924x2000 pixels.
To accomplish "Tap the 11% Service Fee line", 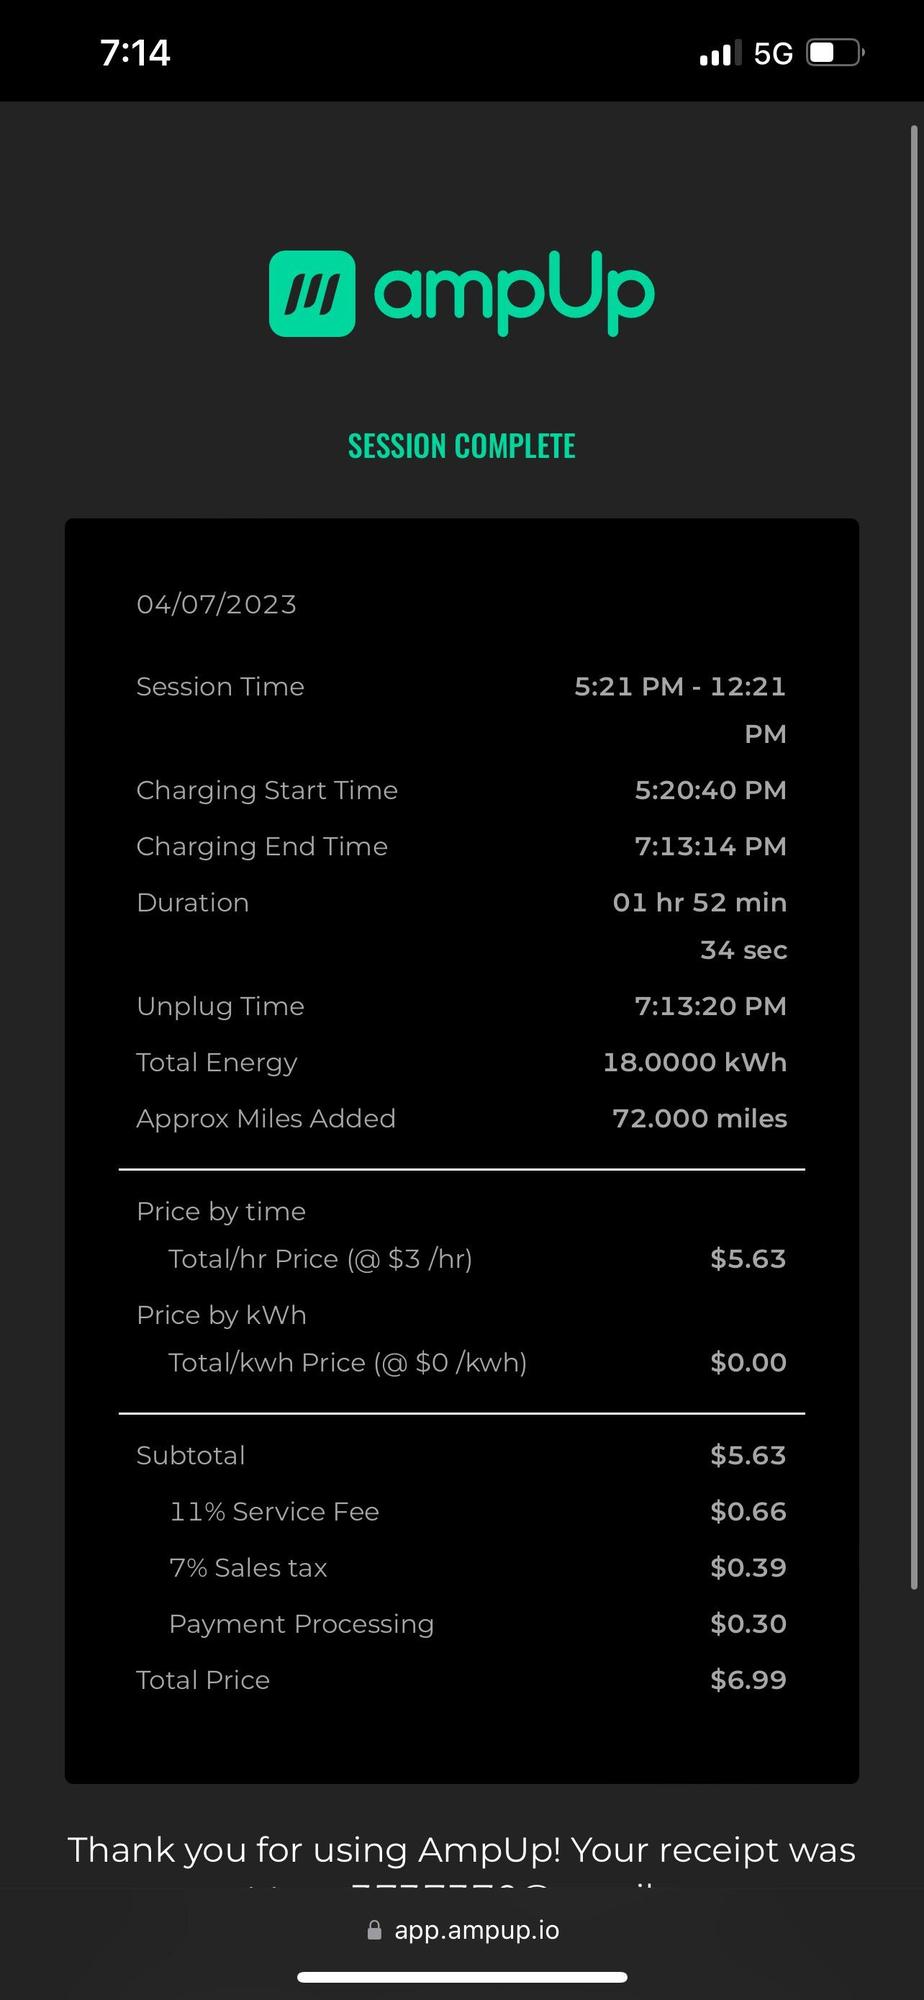I will pos(274,1512).
